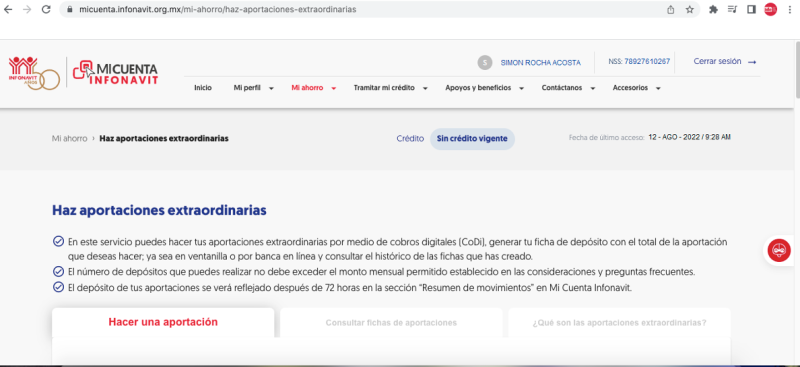Viewport: 800px width, 367px height.
Task: Click the NSS number text
Action: click(639, 61)
